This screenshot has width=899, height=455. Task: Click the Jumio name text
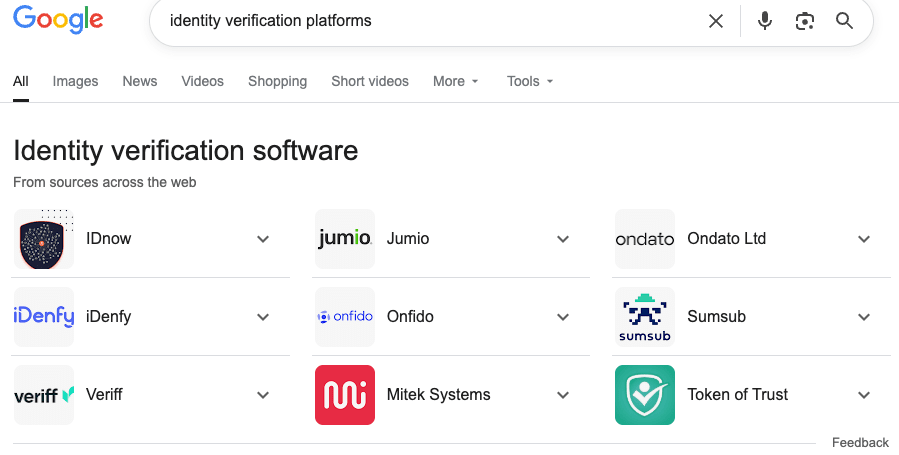pyautogui.click(x=408, y=238)
